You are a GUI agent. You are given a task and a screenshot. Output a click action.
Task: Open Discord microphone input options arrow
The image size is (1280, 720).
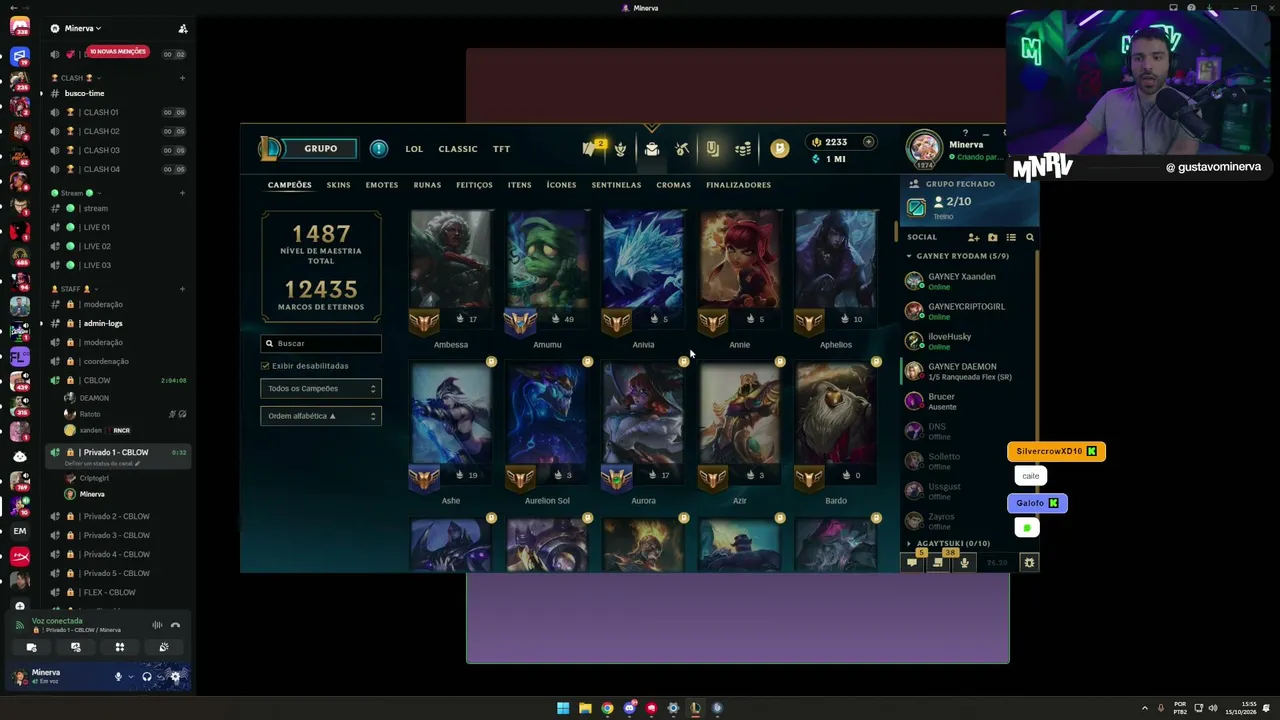[x=130, y=677]
